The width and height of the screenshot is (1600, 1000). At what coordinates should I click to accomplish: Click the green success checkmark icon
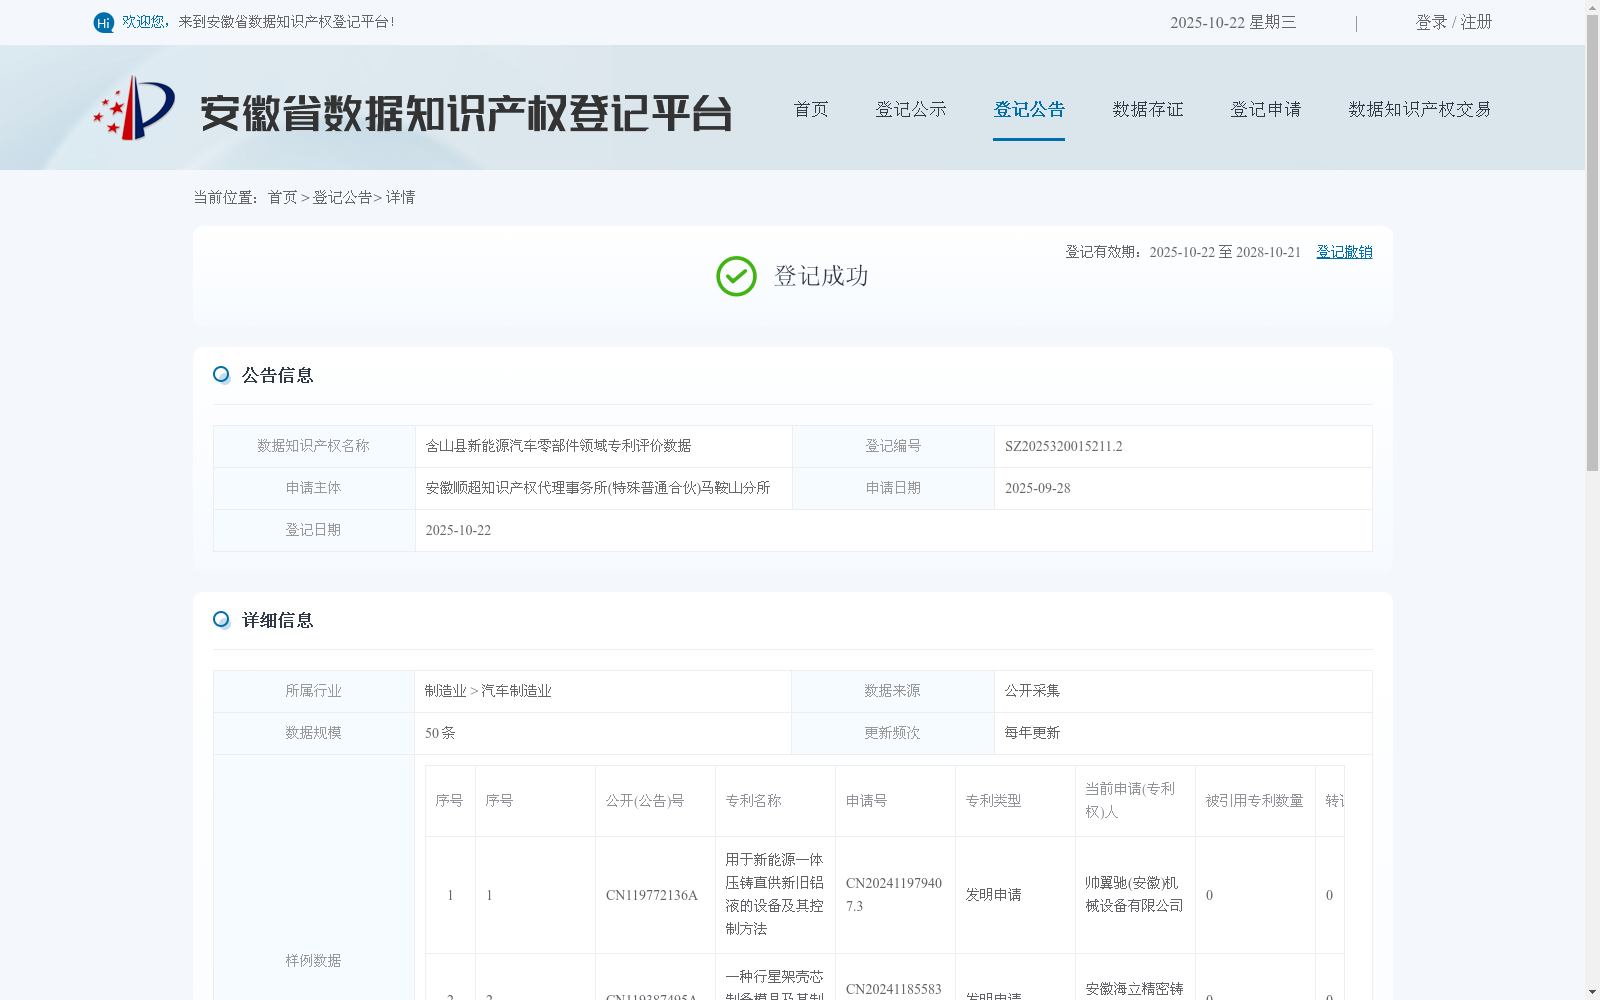[736, 276]
